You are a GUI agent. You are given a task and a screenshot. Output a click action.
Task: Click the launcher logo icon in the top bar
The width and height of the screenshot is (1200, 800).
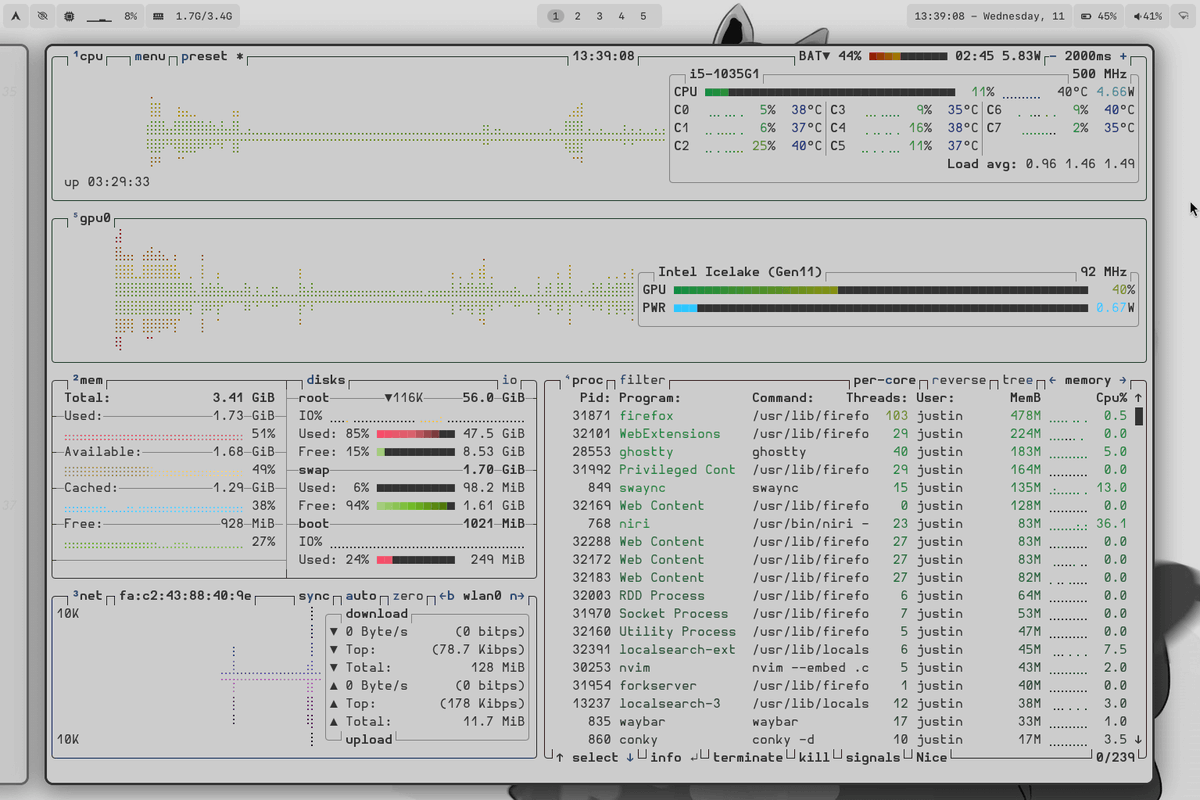coord(16,16)
